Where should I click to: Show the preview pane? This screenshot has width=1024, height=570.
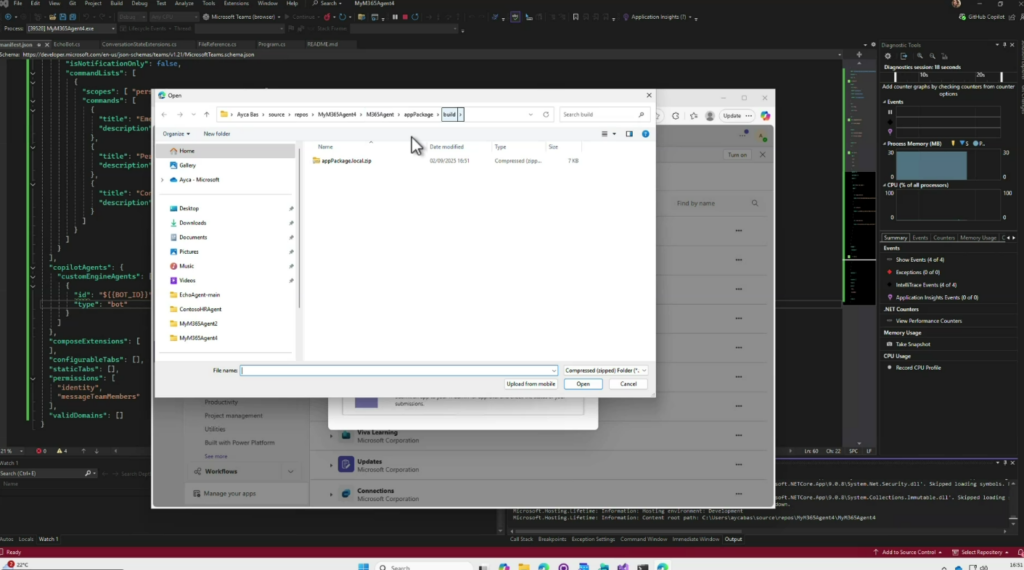(x=629, y=134)
